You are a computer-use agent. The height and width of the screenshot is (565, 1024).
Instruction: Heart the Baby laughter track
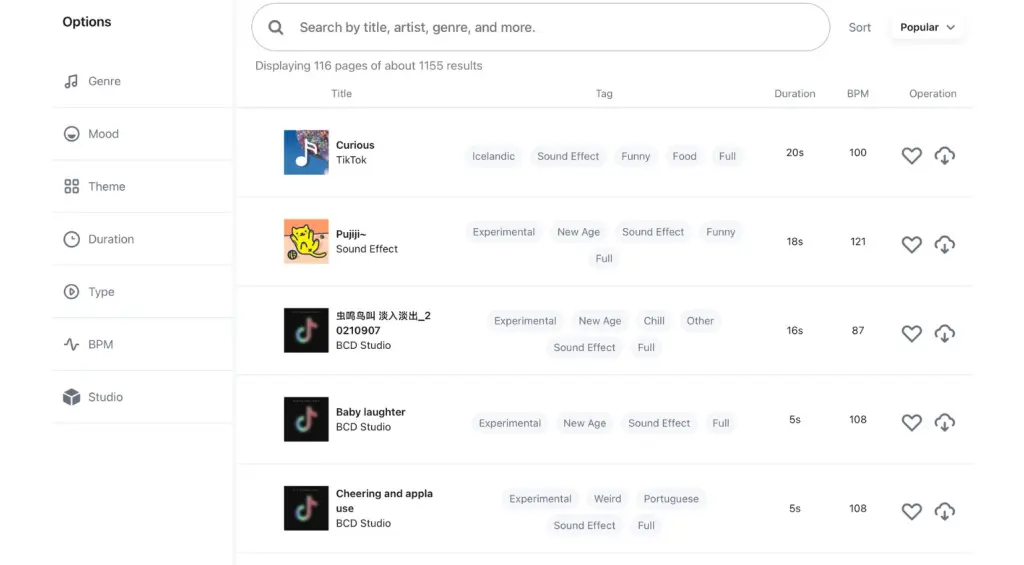coord(911,423)
